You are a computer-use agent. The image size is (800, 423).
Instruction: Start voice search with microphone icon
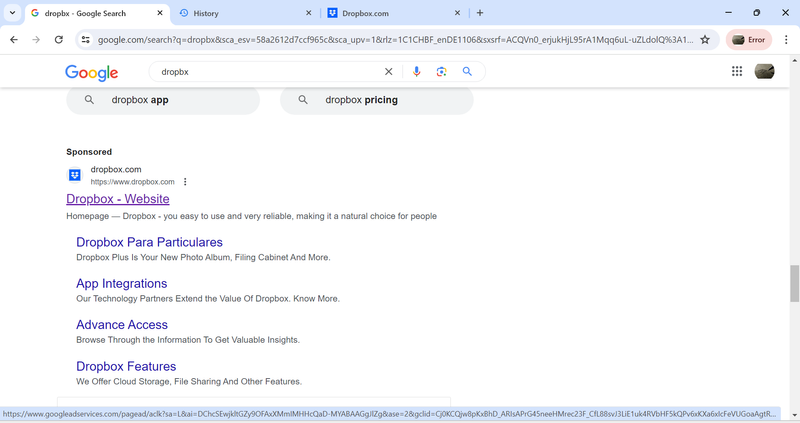coord(416,72)
